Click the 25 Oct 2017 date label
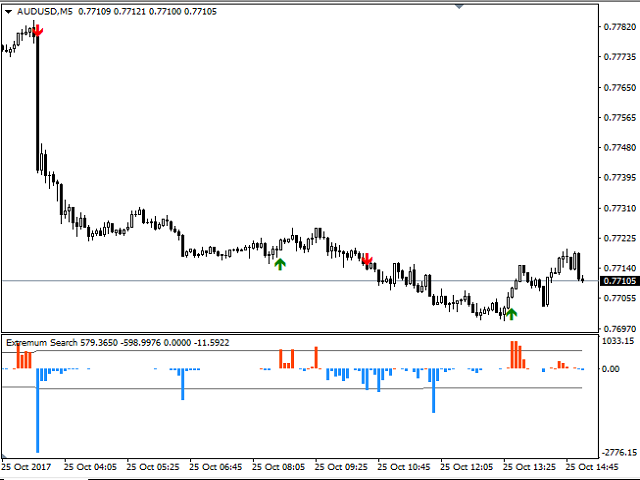The width and height of the screenshot is (640, 480). tap(27, 467)
